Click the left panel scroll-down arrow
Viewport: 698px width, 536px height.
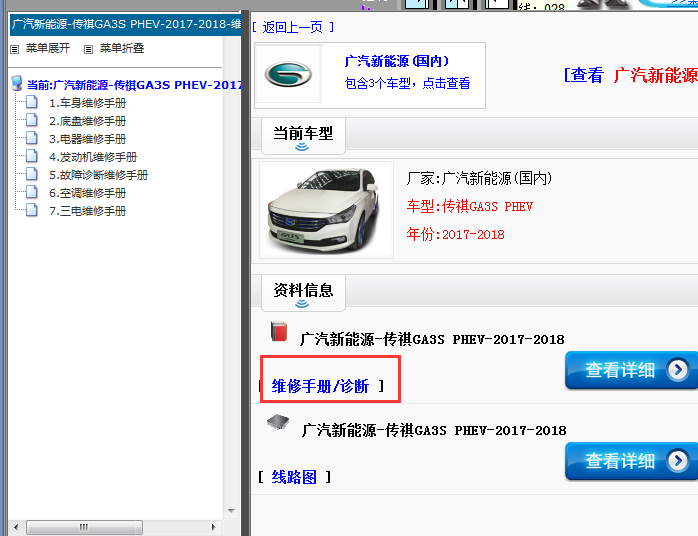pos(231,511)
